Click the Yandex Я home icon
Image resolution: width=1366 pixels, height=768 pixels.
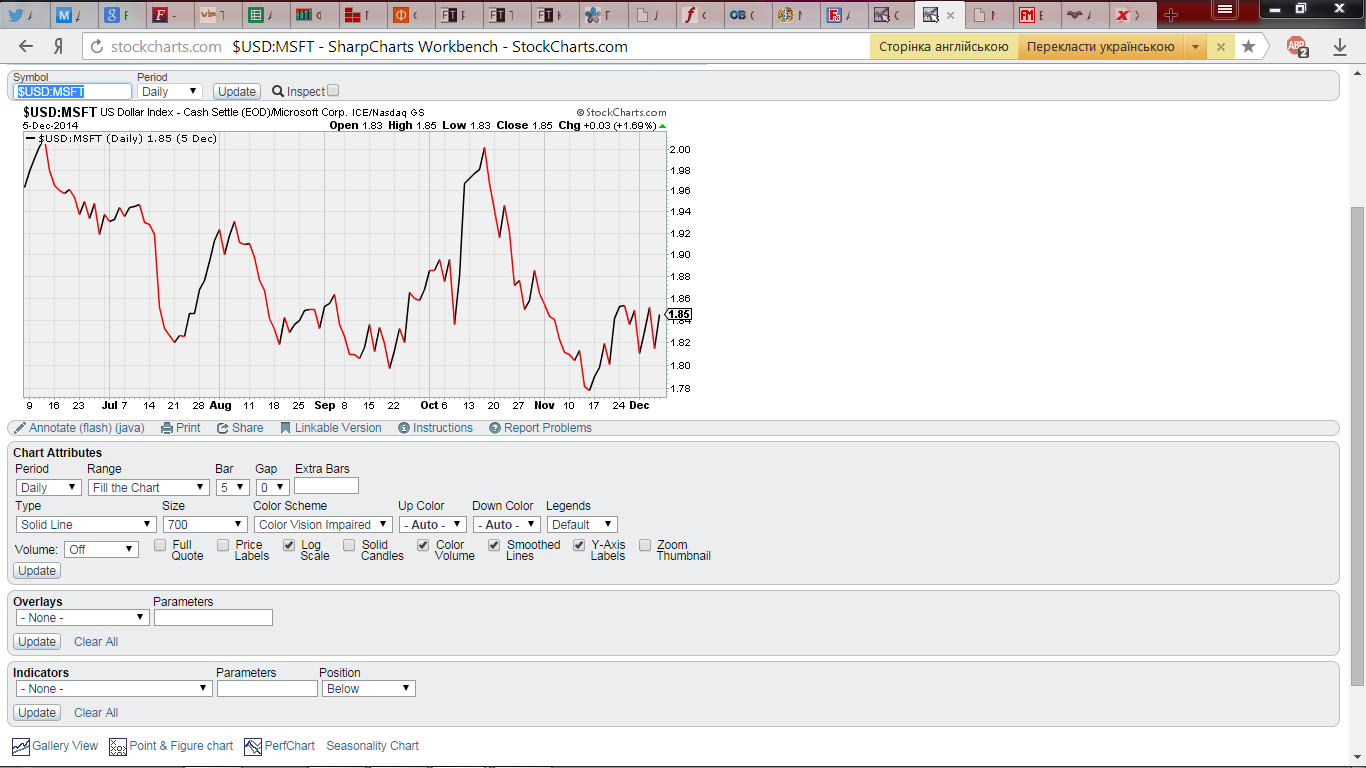click(59, 46)
